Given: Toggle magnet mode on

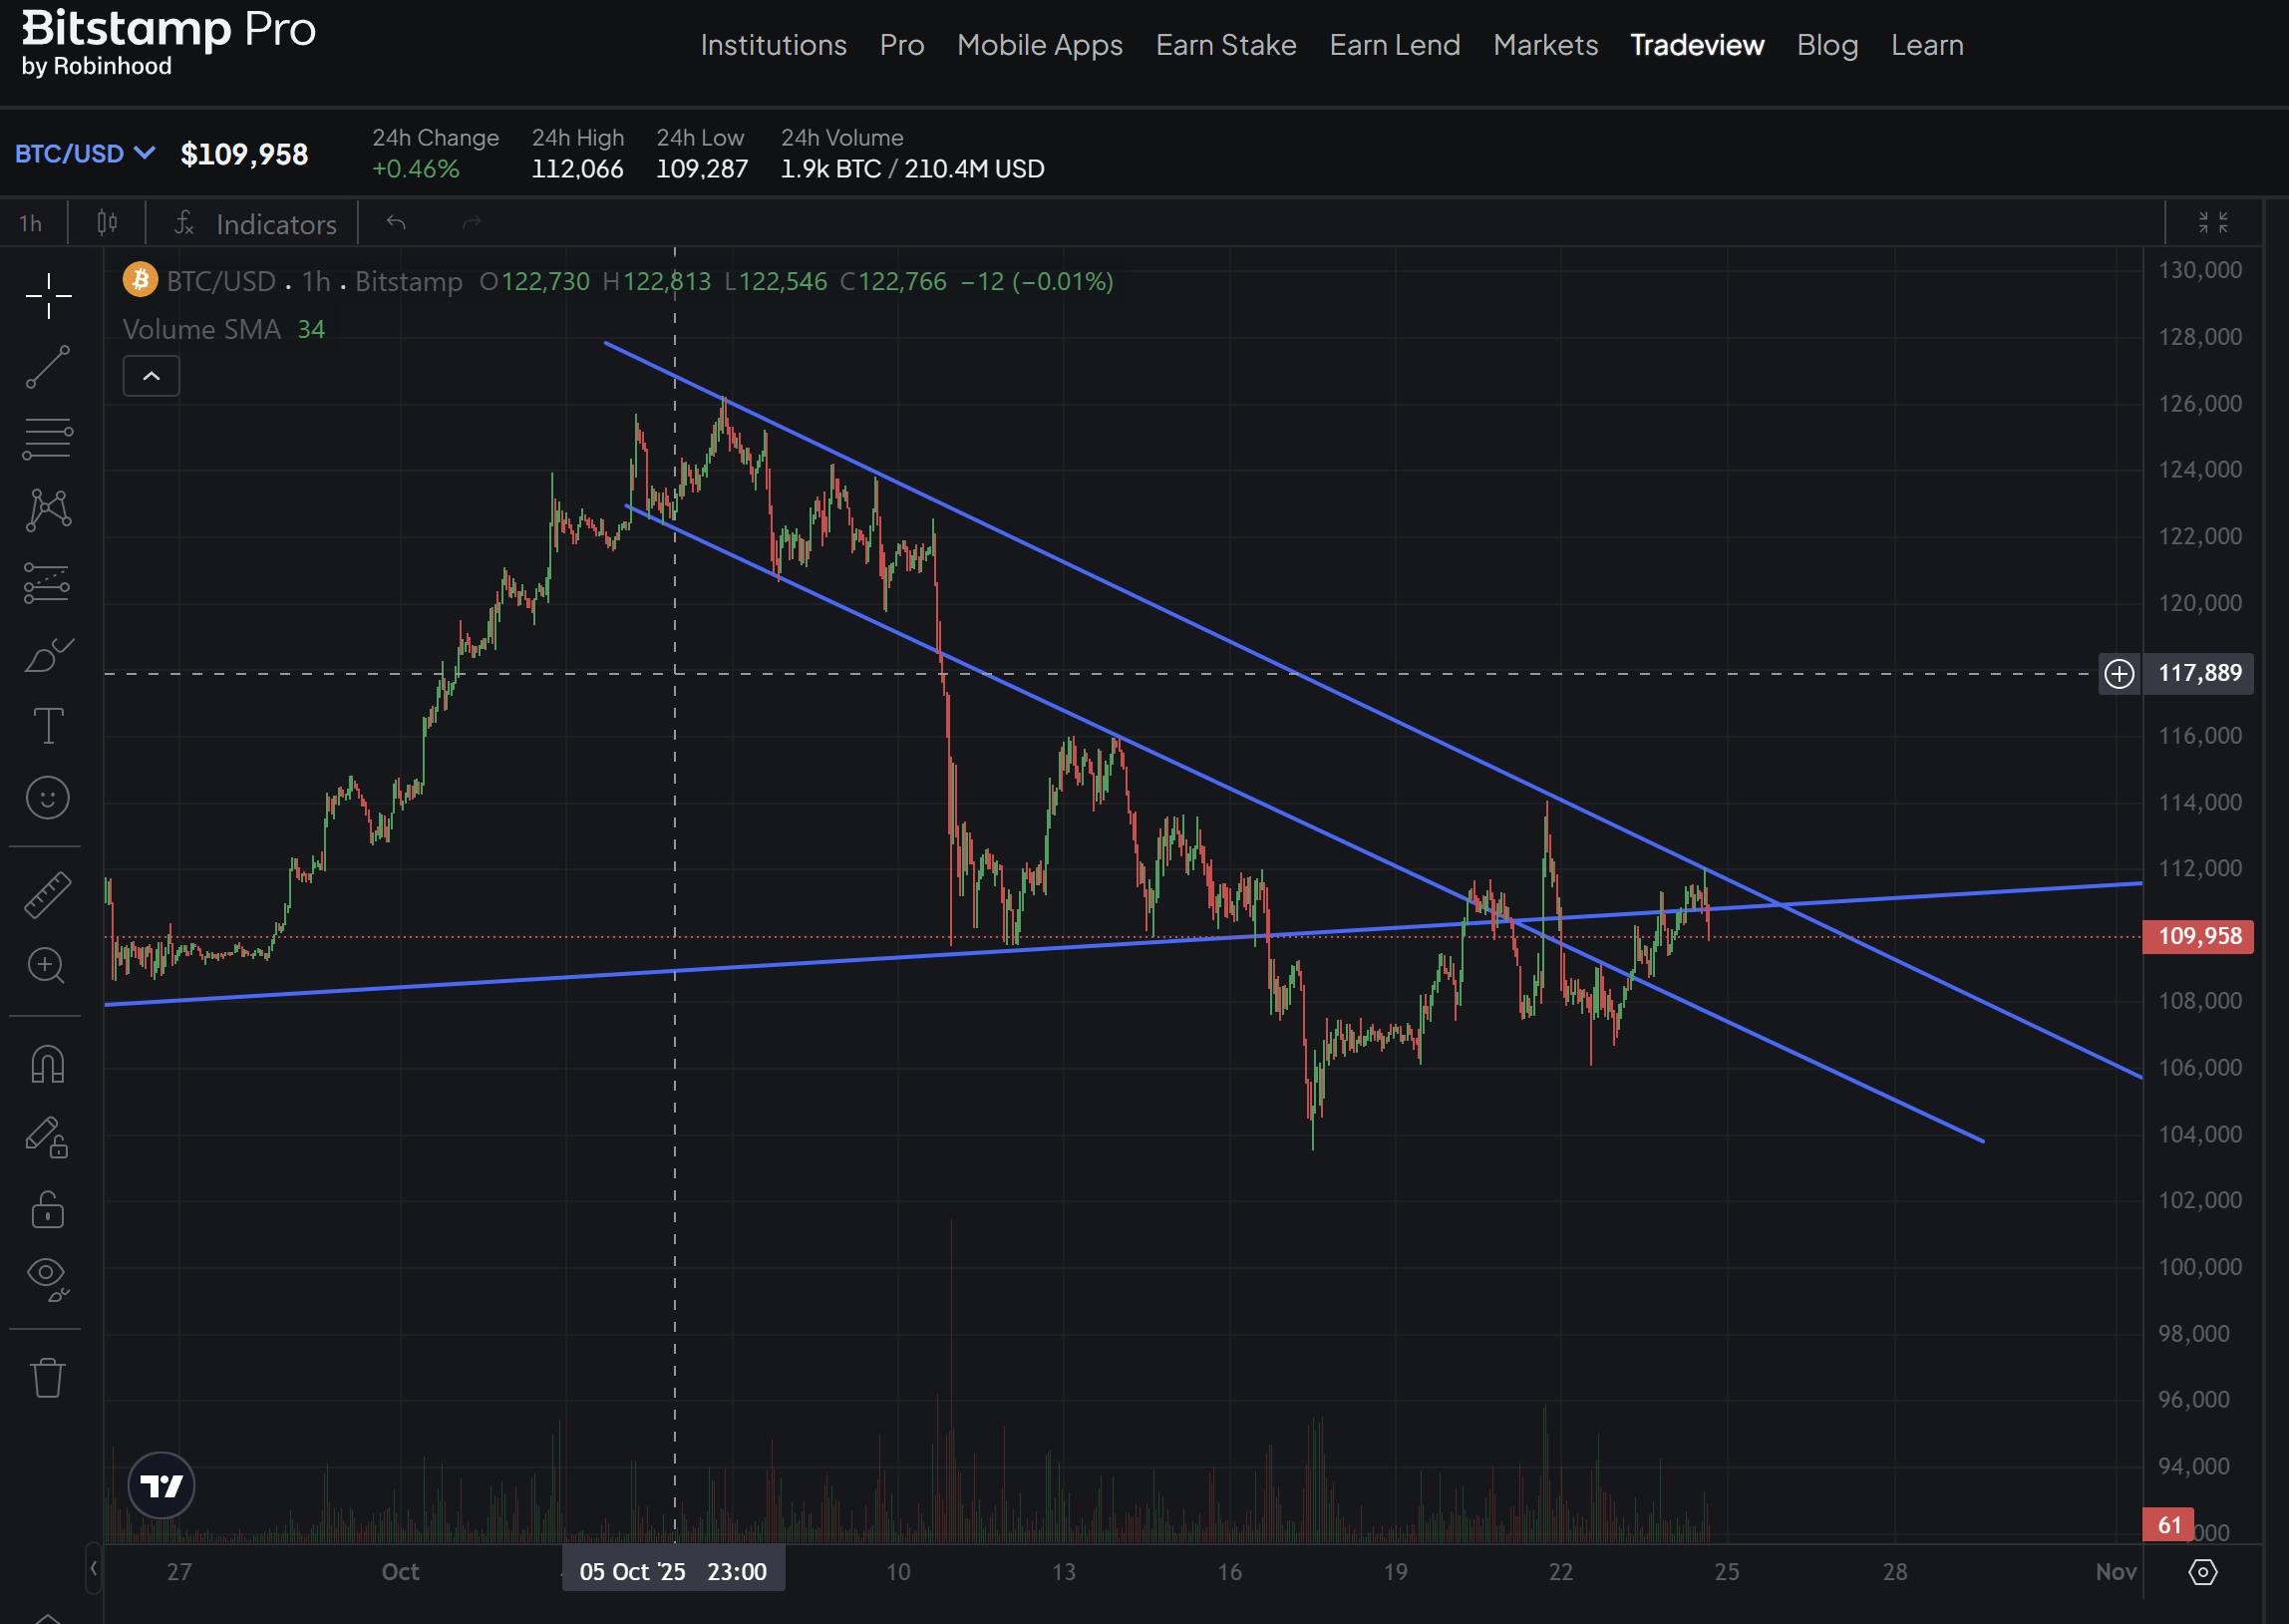Looking at the screenshot, I should (x=47, y=1064).
